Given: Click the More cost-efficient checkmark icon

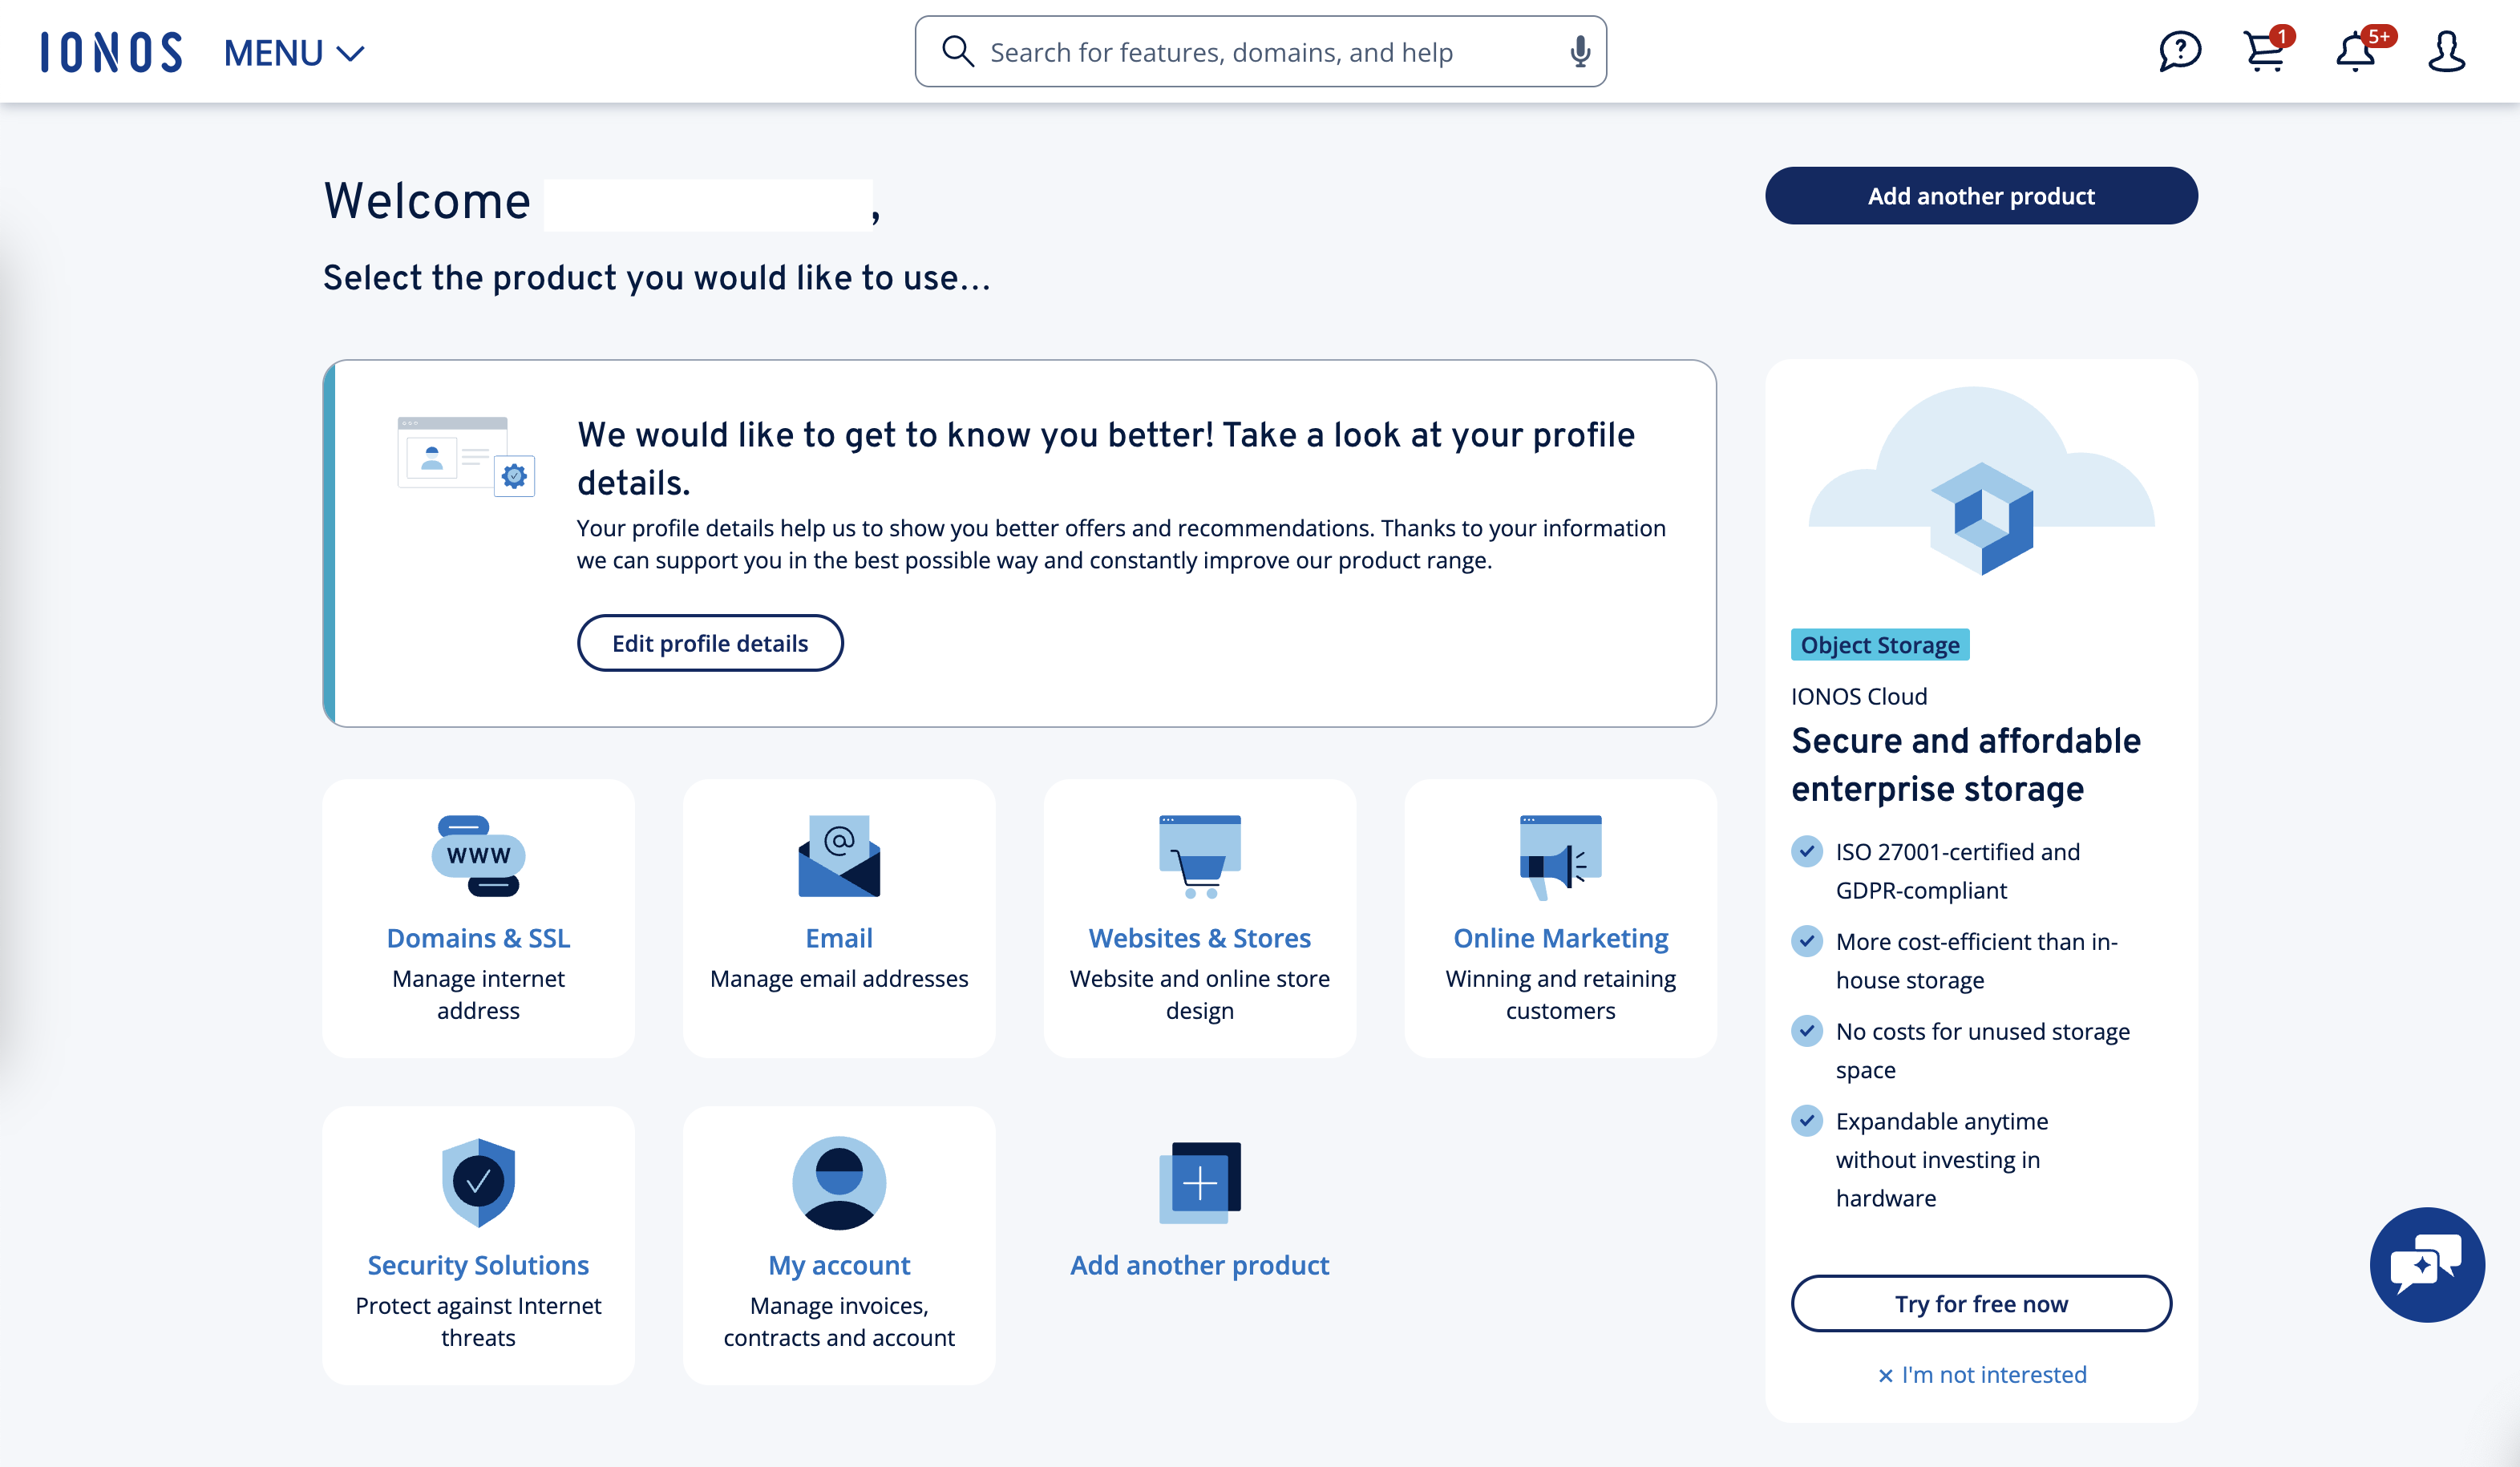Looking at the screenshot, I should 1806,941.
